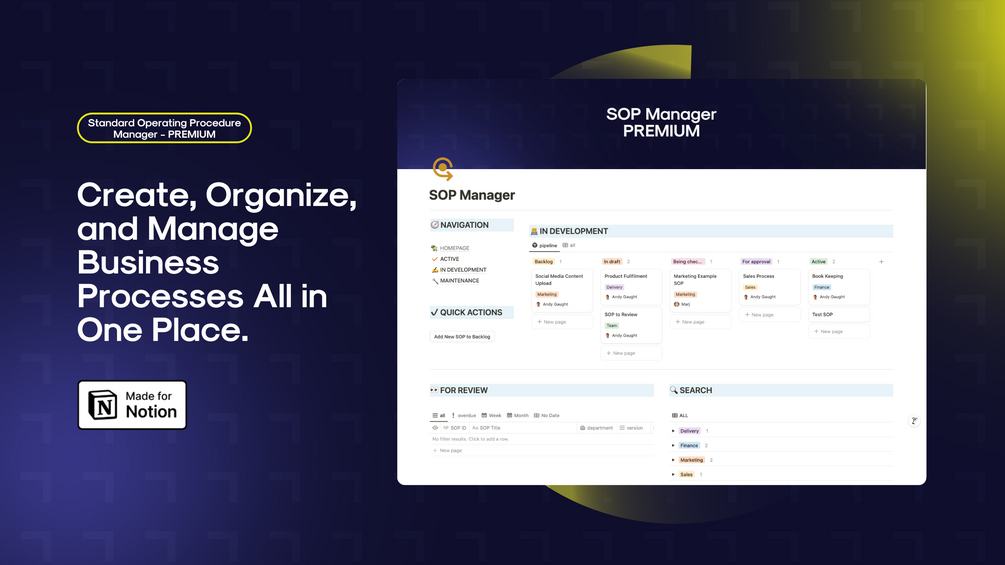This screenshot has height=565, width=1005.
Task: Click the eyes icon beside FOR REVIEW
Action: [x=434, y=390]
